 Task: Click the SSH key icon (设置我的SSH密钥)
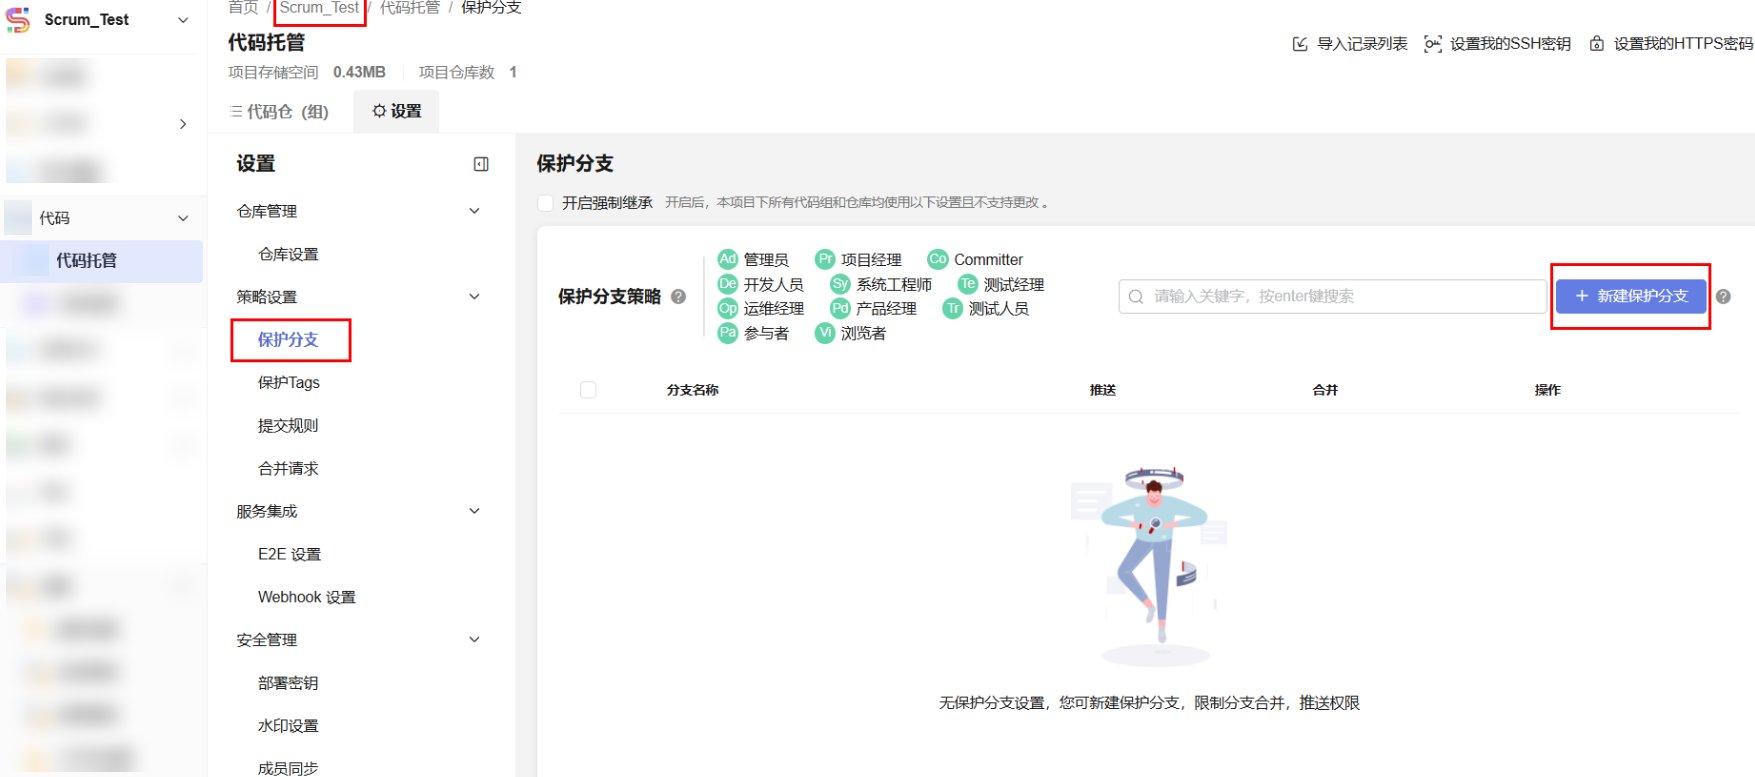point(1433,44)
